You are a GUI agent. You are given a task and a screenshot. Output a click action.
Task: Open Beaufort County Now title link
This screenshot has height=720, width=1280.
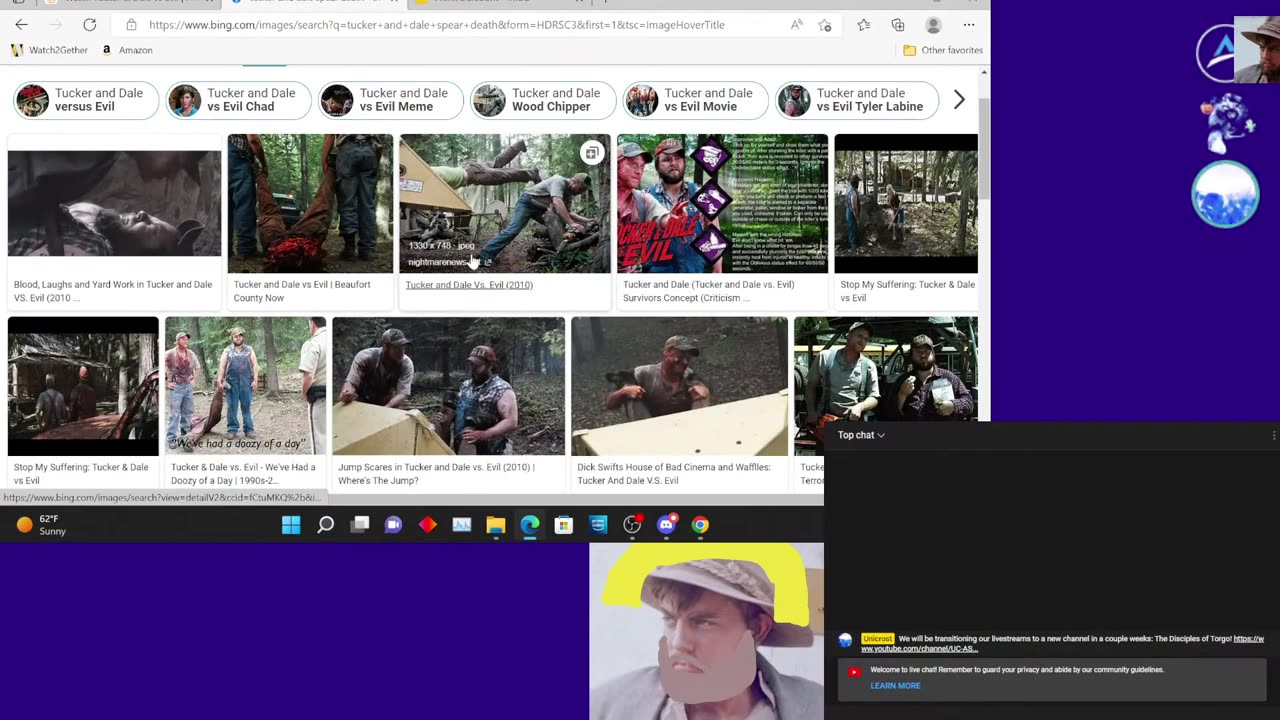coord(302,291)
